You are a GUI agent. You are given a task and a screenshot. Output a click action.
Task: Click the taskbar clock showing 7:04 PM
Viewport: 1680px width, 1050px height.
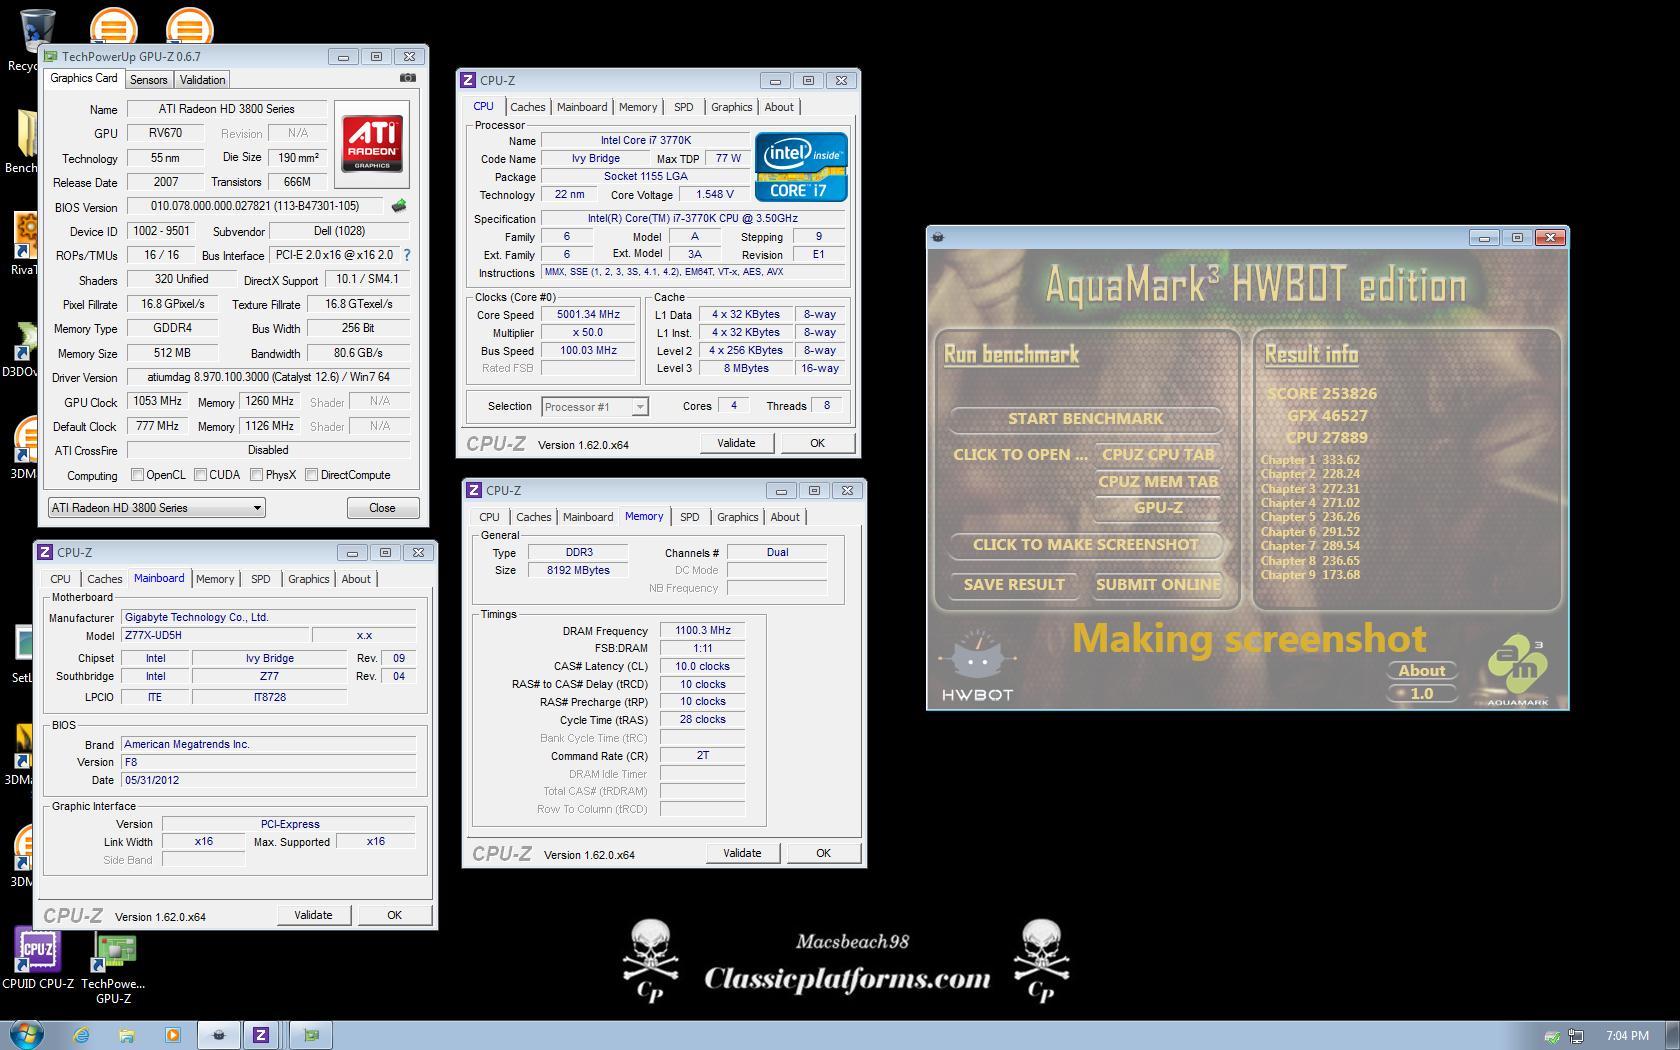1627,1036
